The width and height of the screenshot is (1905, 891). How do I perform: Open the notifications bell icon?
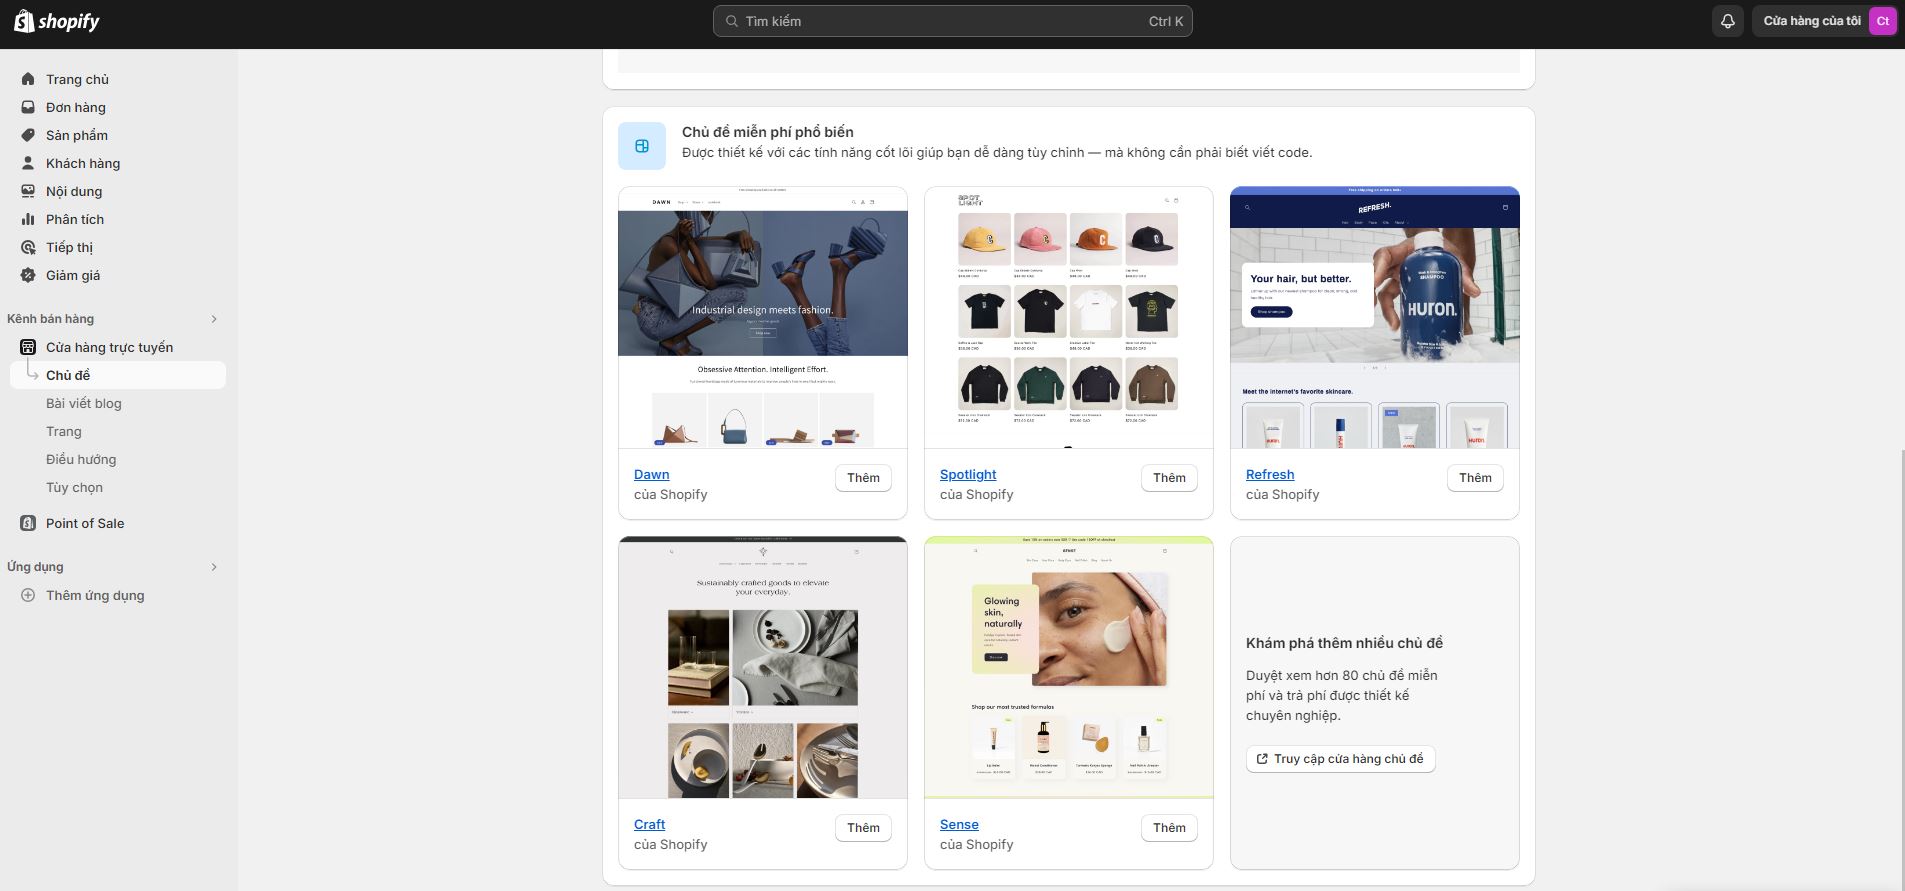click(x=1727, y=21)
